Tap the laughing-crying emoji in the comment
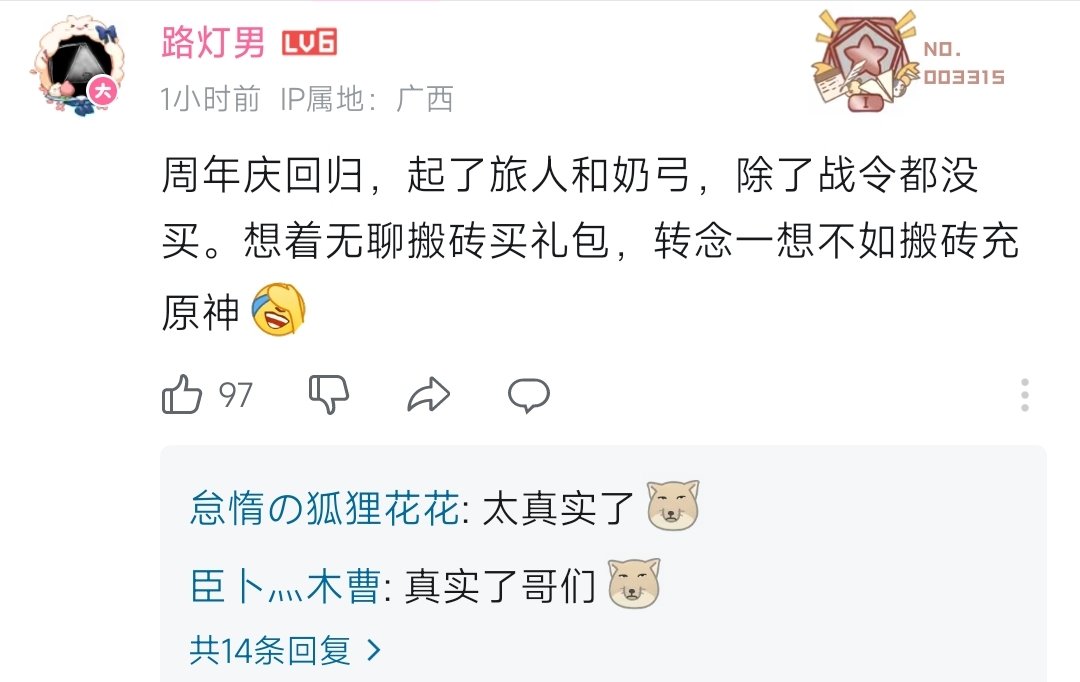Viewport: 1080px width, 682px height. (x=278, y=309)
